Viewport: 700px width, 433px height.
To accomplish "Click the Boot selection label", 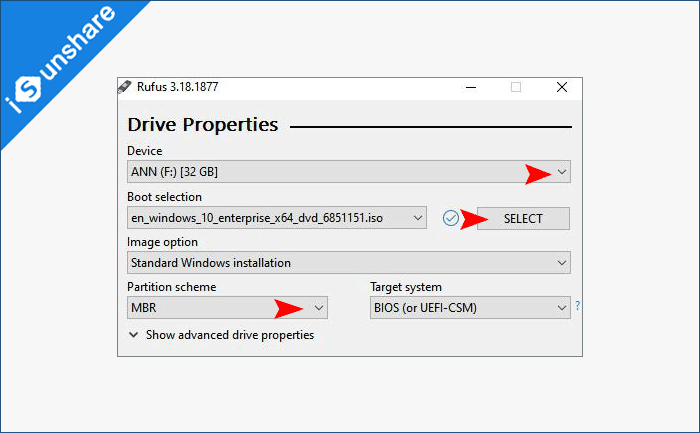I will click(x=164, y=197).
